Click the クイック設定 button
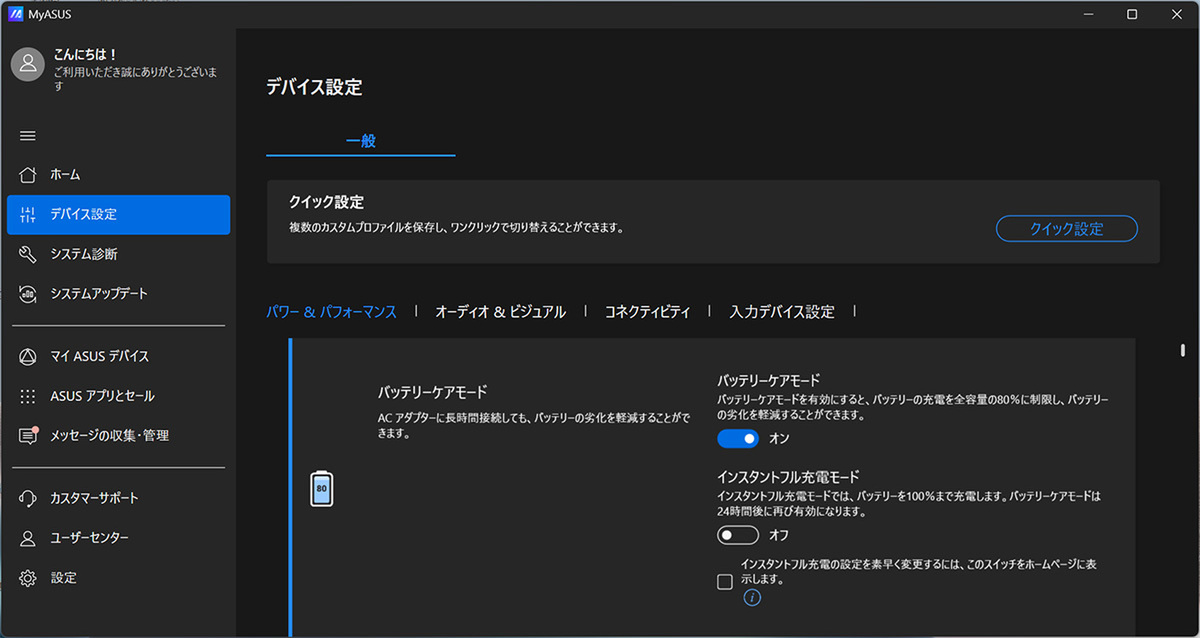This screenshot has height=638, width=1200. pyautogui.click(x=1067, y=229)
